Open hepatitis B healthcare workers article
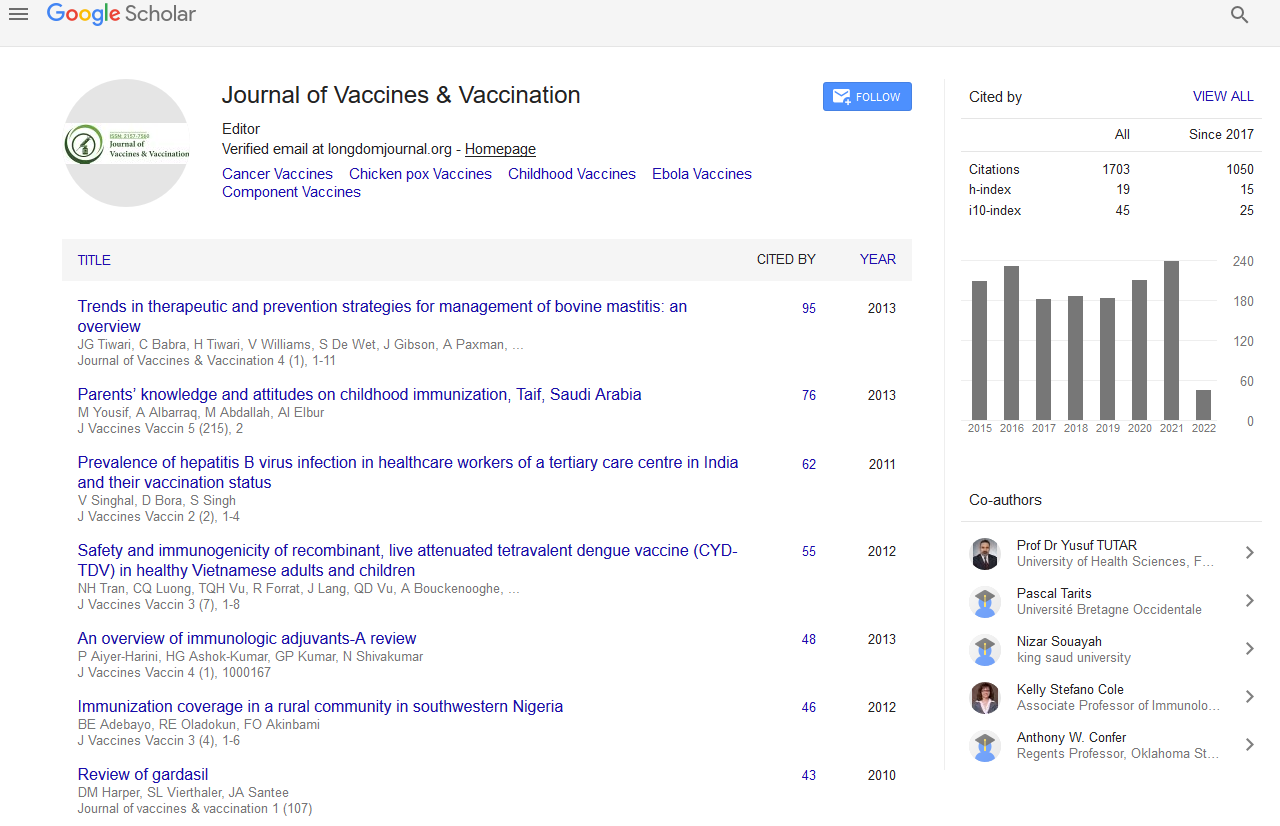 (408, 472)
